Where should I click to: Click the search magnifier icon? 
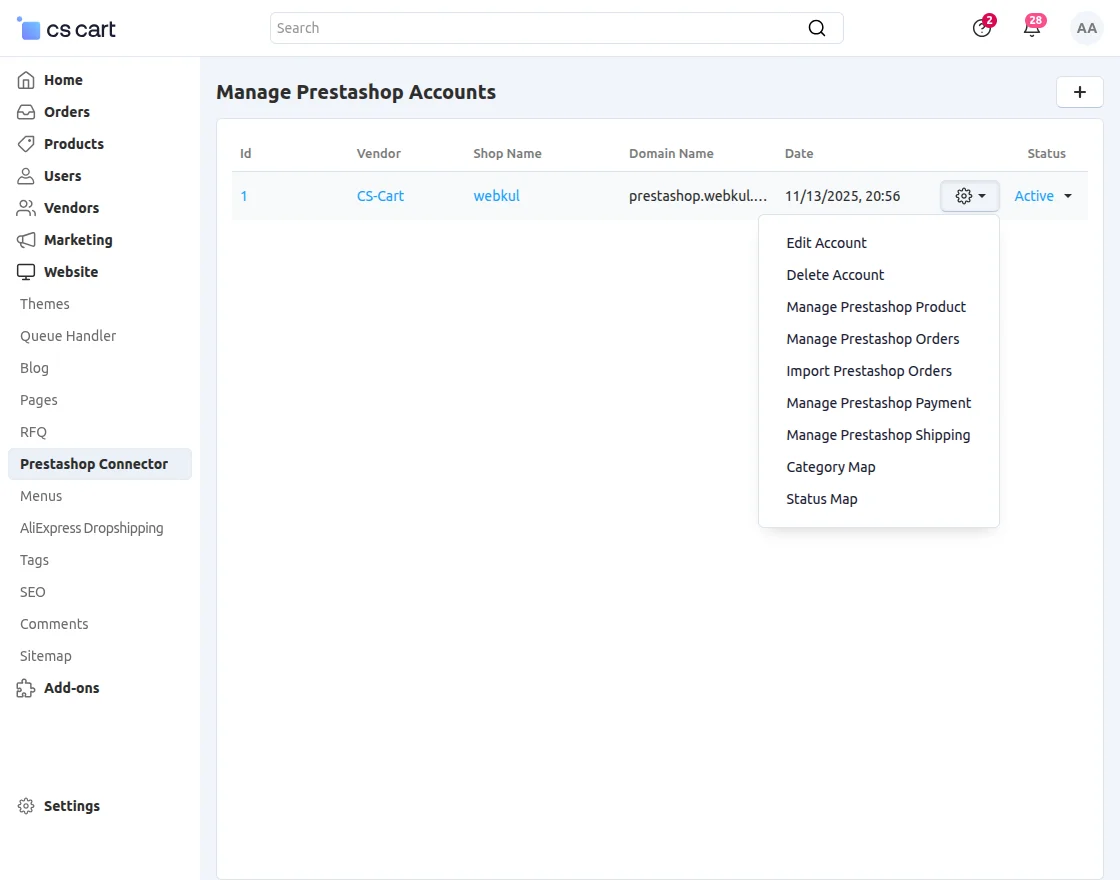click(x=817, y=28)
